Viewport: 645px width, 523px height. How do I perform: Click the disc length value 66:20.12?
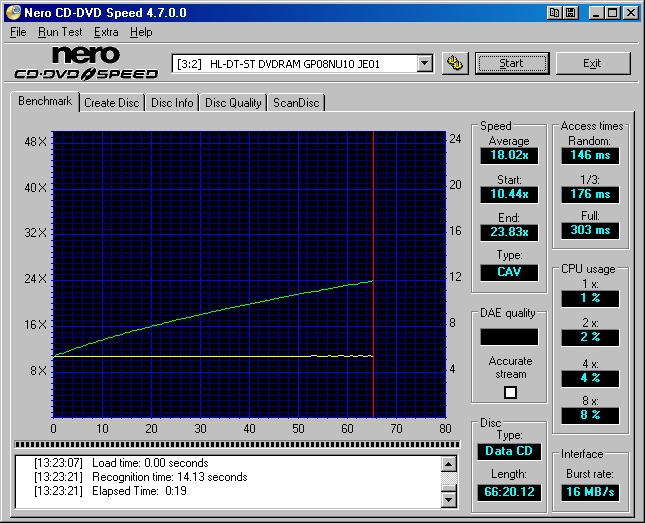click(509, 492)
